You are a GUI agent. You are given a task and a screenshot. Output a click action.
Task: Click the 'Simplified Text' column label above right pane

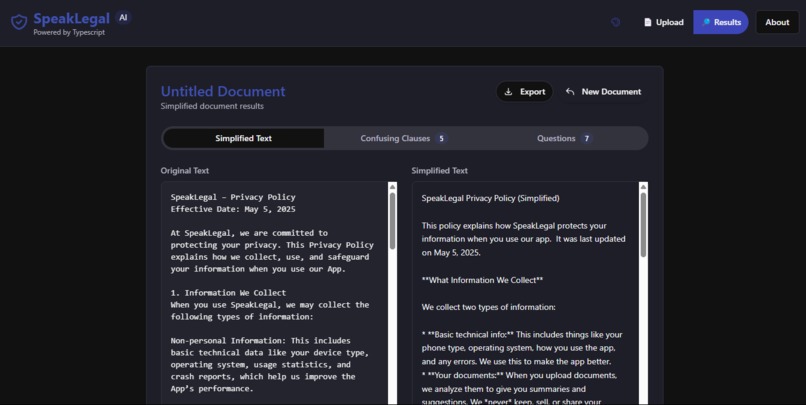point(439,171)
